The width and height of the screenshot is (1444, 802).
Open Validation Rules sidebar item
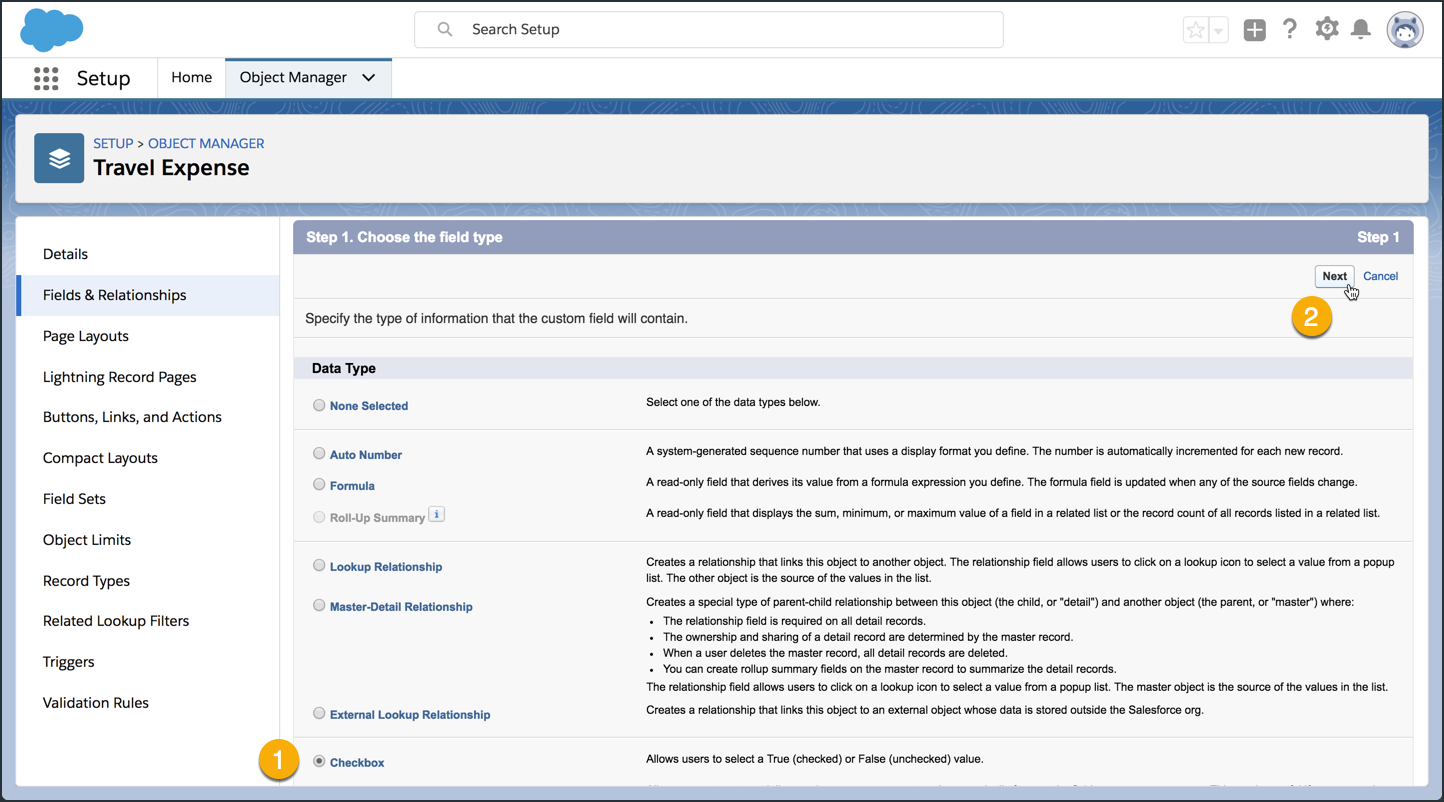148,703
